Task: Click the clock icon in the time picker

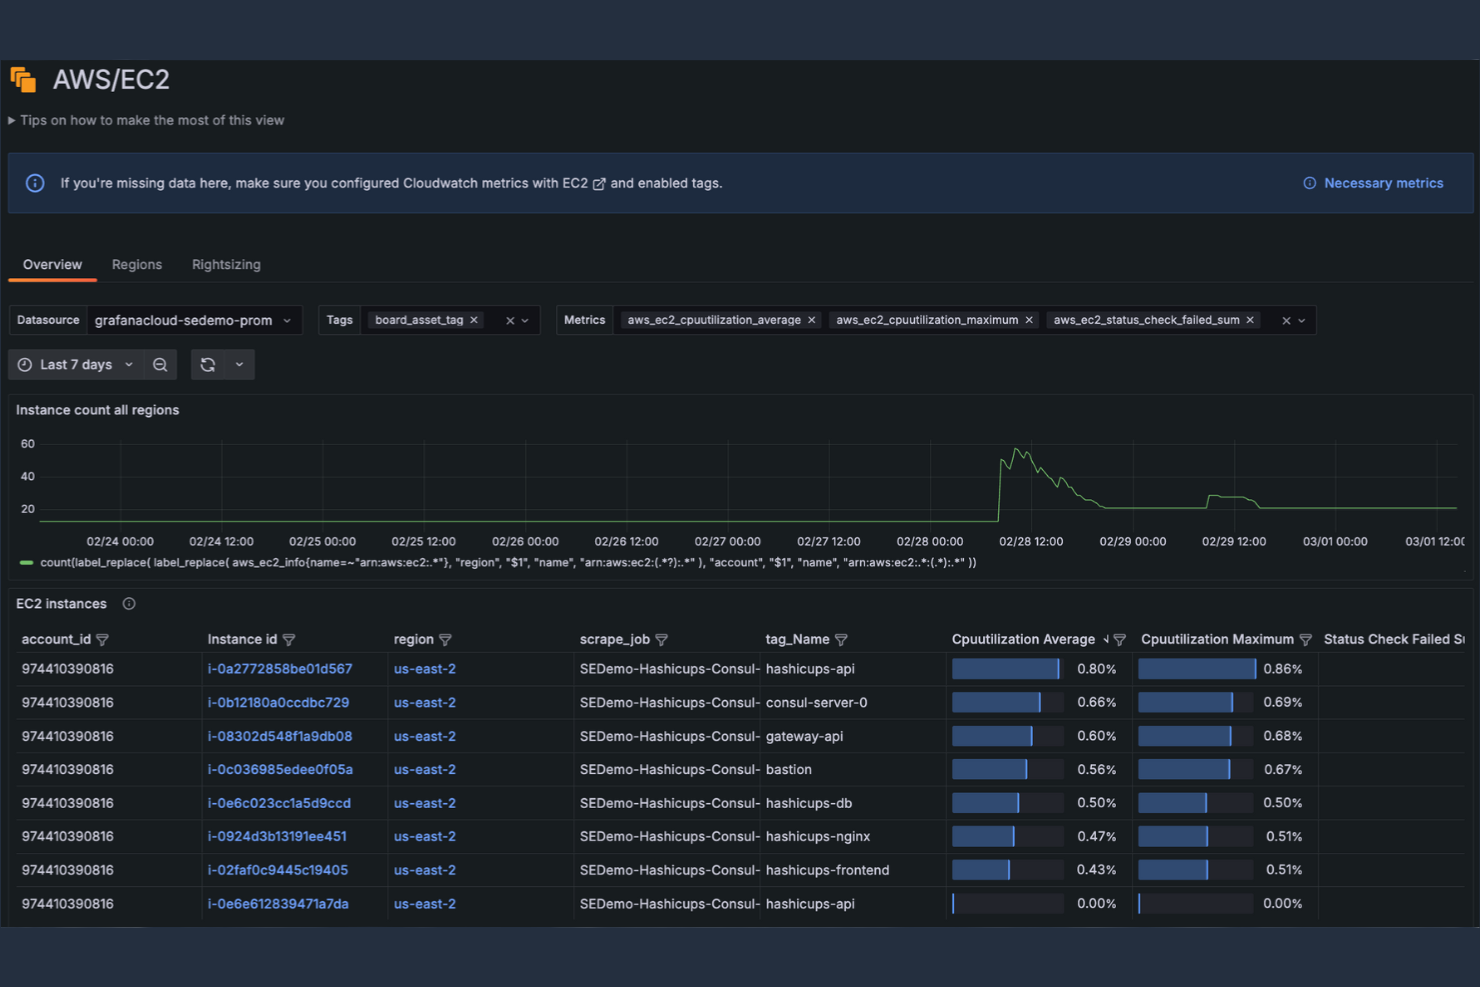Action: click(x=24, y=364)
